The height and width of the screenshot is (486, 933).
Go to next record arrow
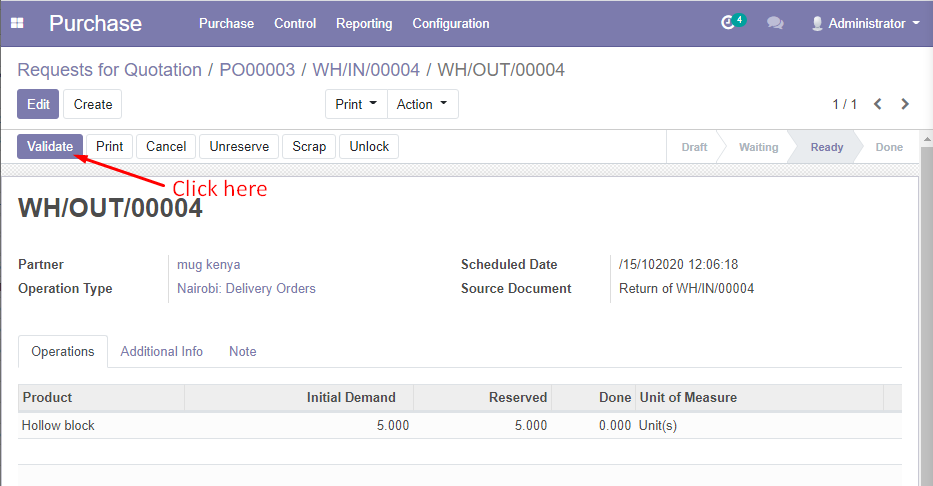(x=905, y=104)
